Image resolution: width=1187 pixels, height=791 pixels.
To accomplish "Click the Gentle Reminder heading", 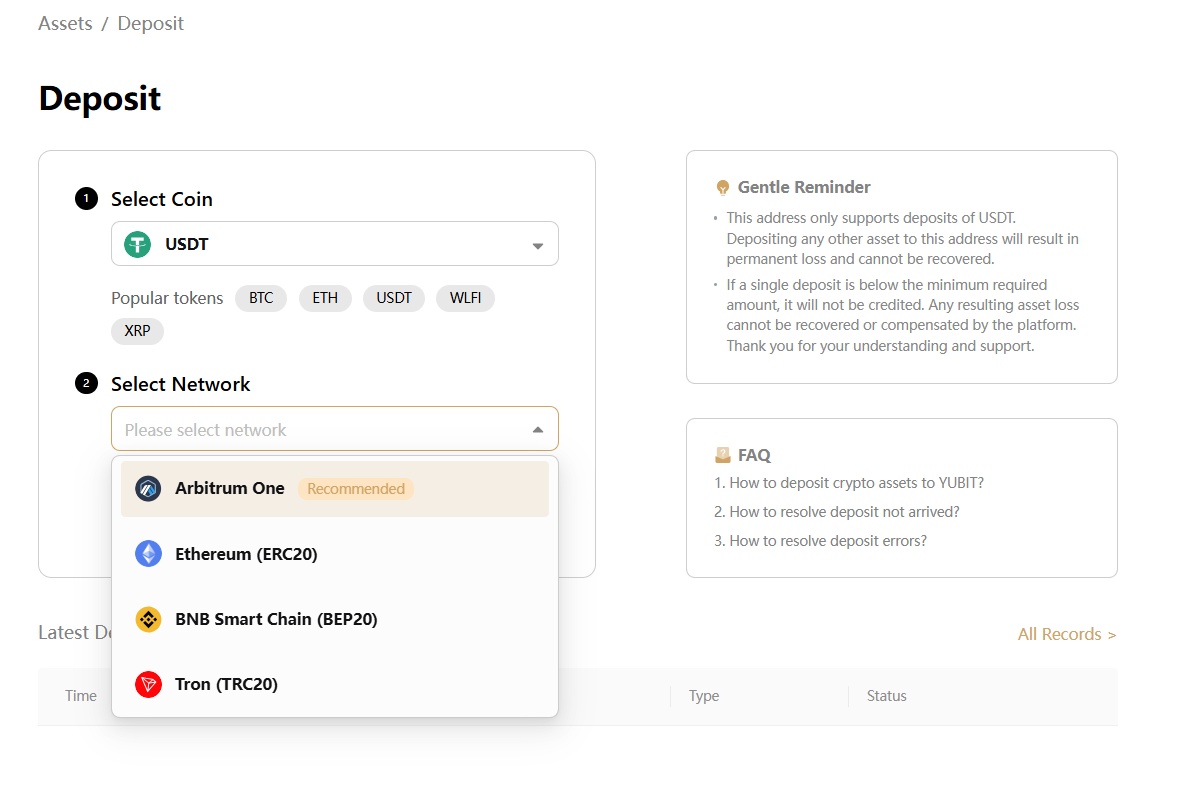I will pos(804,187).
